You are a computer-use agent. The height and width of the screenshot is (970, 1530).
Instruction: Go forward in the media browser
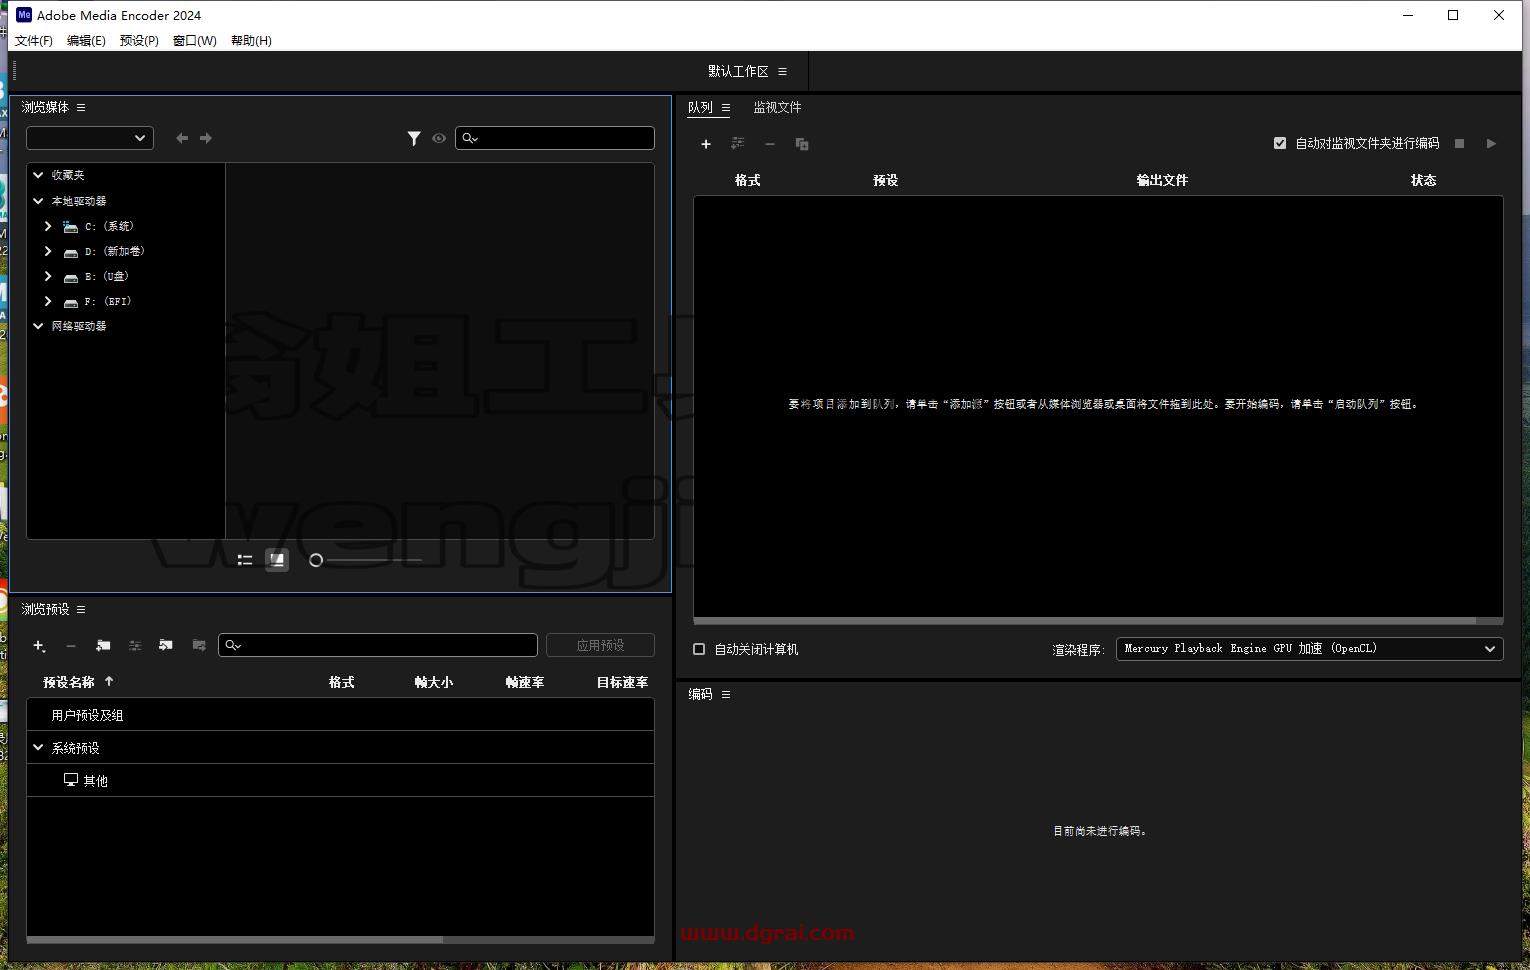coord(206,138)
